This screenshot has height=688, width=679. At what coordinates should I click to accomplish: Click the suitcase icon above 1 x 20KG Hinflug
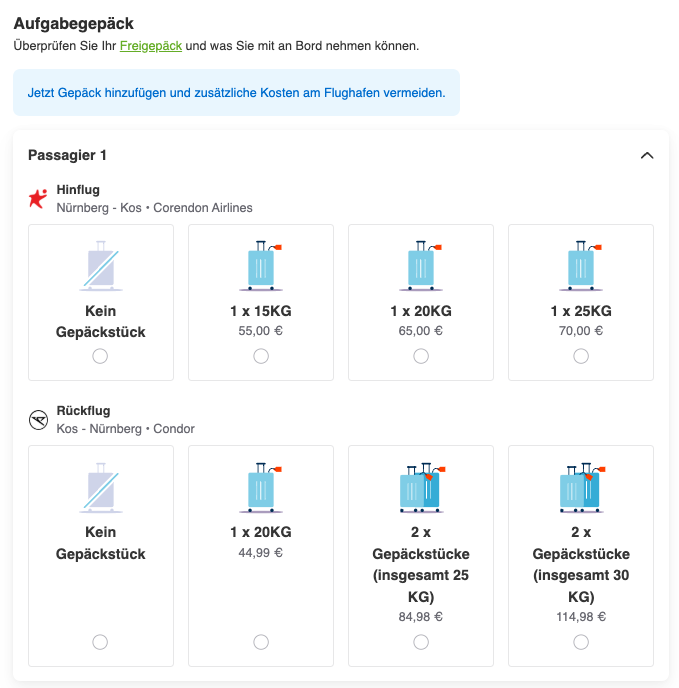pyautogui.click(x=420, y=265)
